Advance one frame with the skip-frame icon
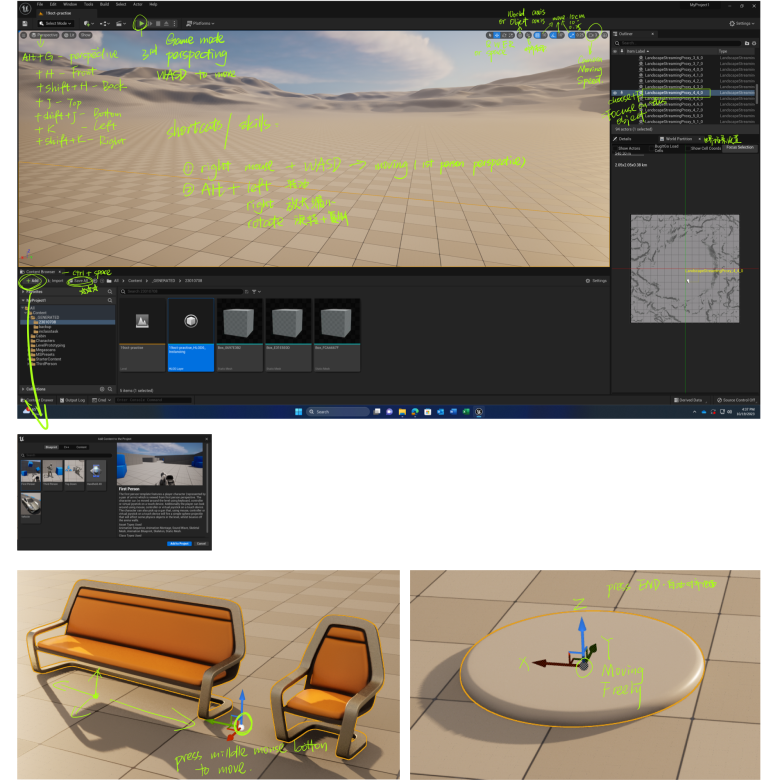 pos(150,23)
